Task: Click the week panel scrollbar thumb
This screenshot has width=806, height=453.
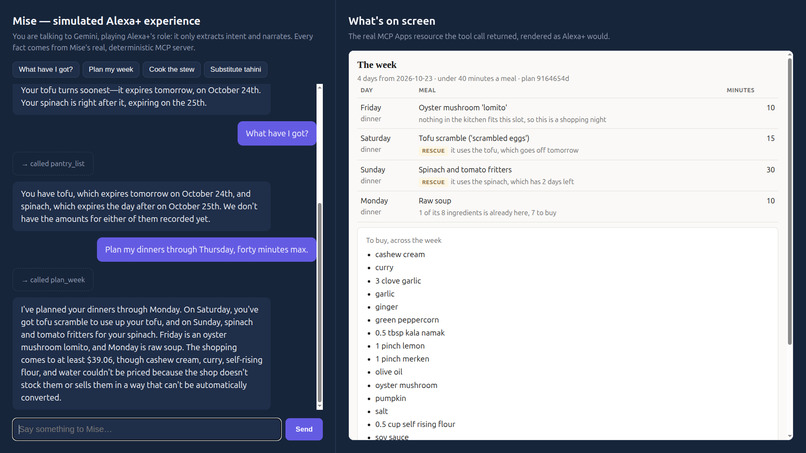Action: [x=790, y=202]
